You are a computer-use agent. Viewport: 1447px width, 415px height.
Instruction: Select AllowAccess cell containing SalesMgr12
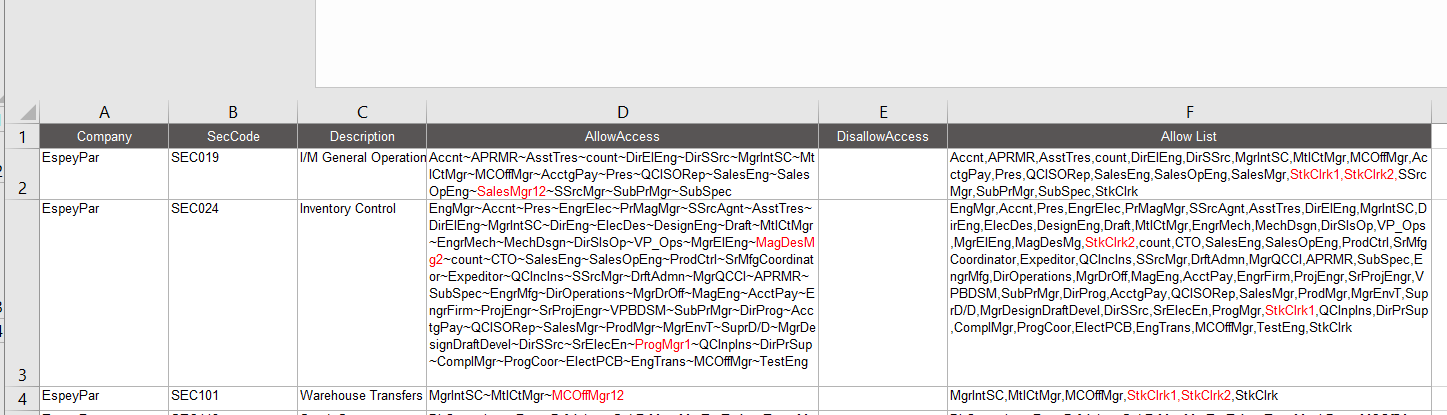(622, 173)
